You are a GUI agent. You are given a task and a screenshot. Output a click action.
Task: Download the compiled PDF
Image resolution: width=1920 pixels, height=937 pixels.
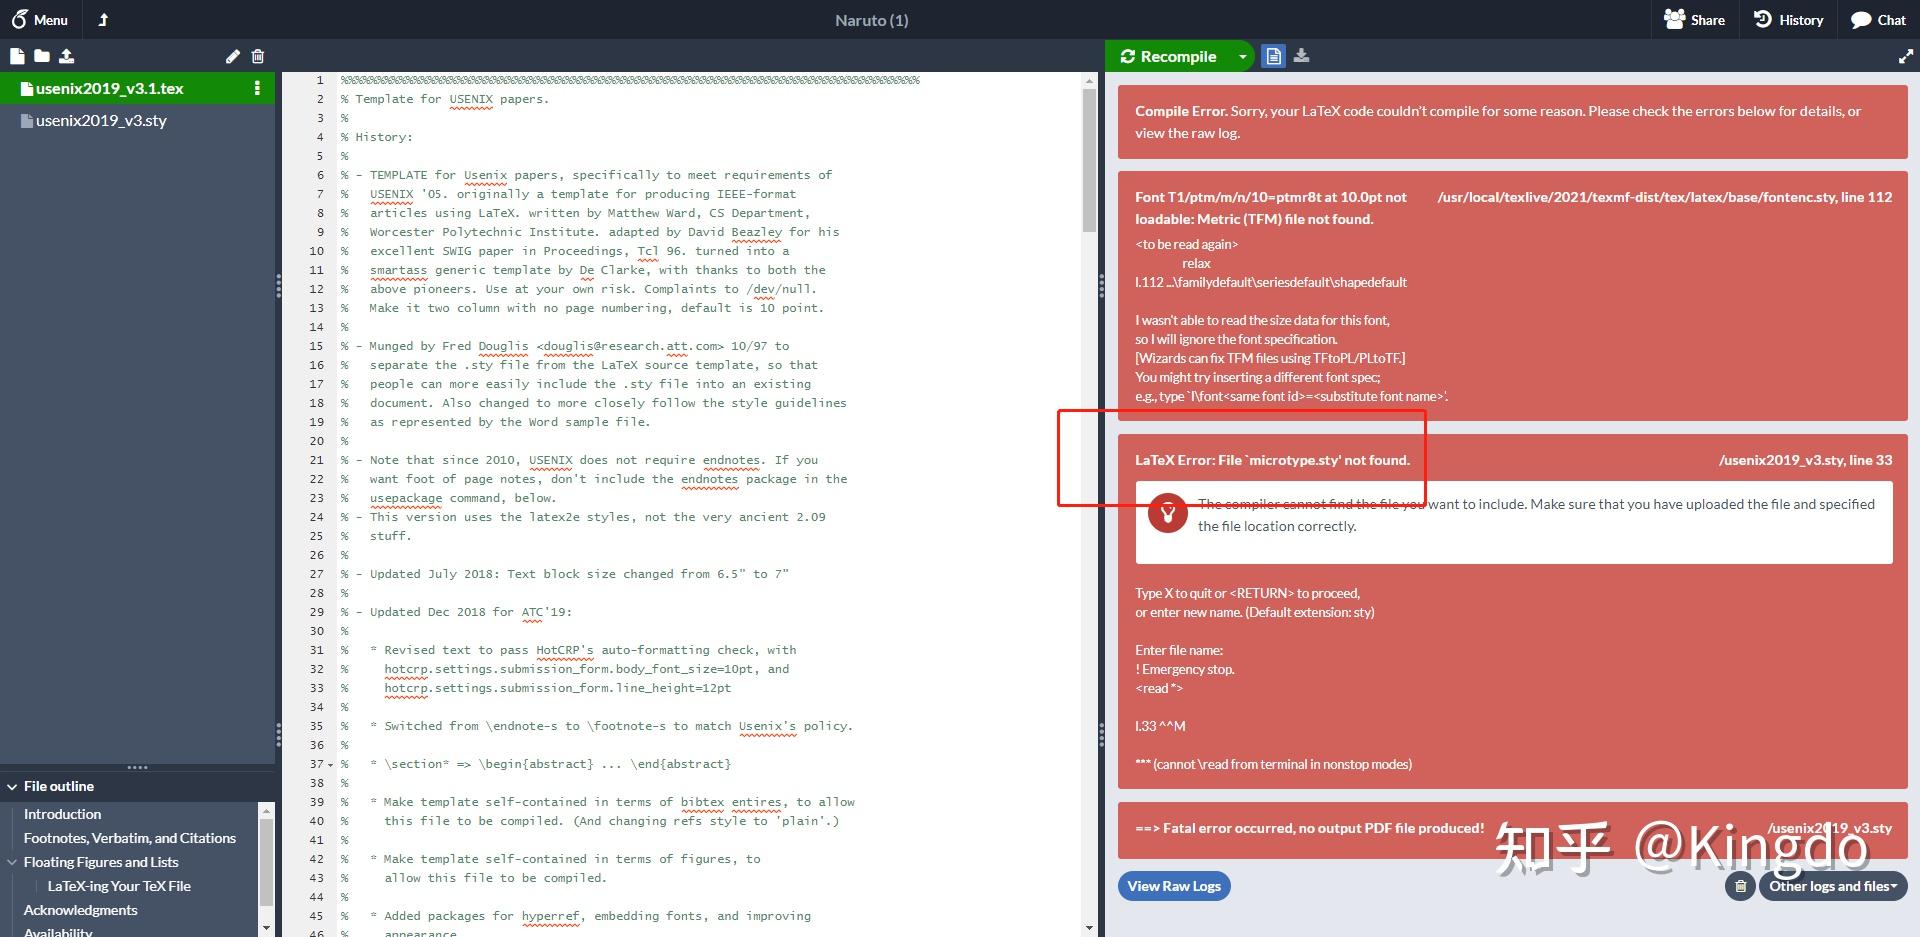(x=1301, y=56)
